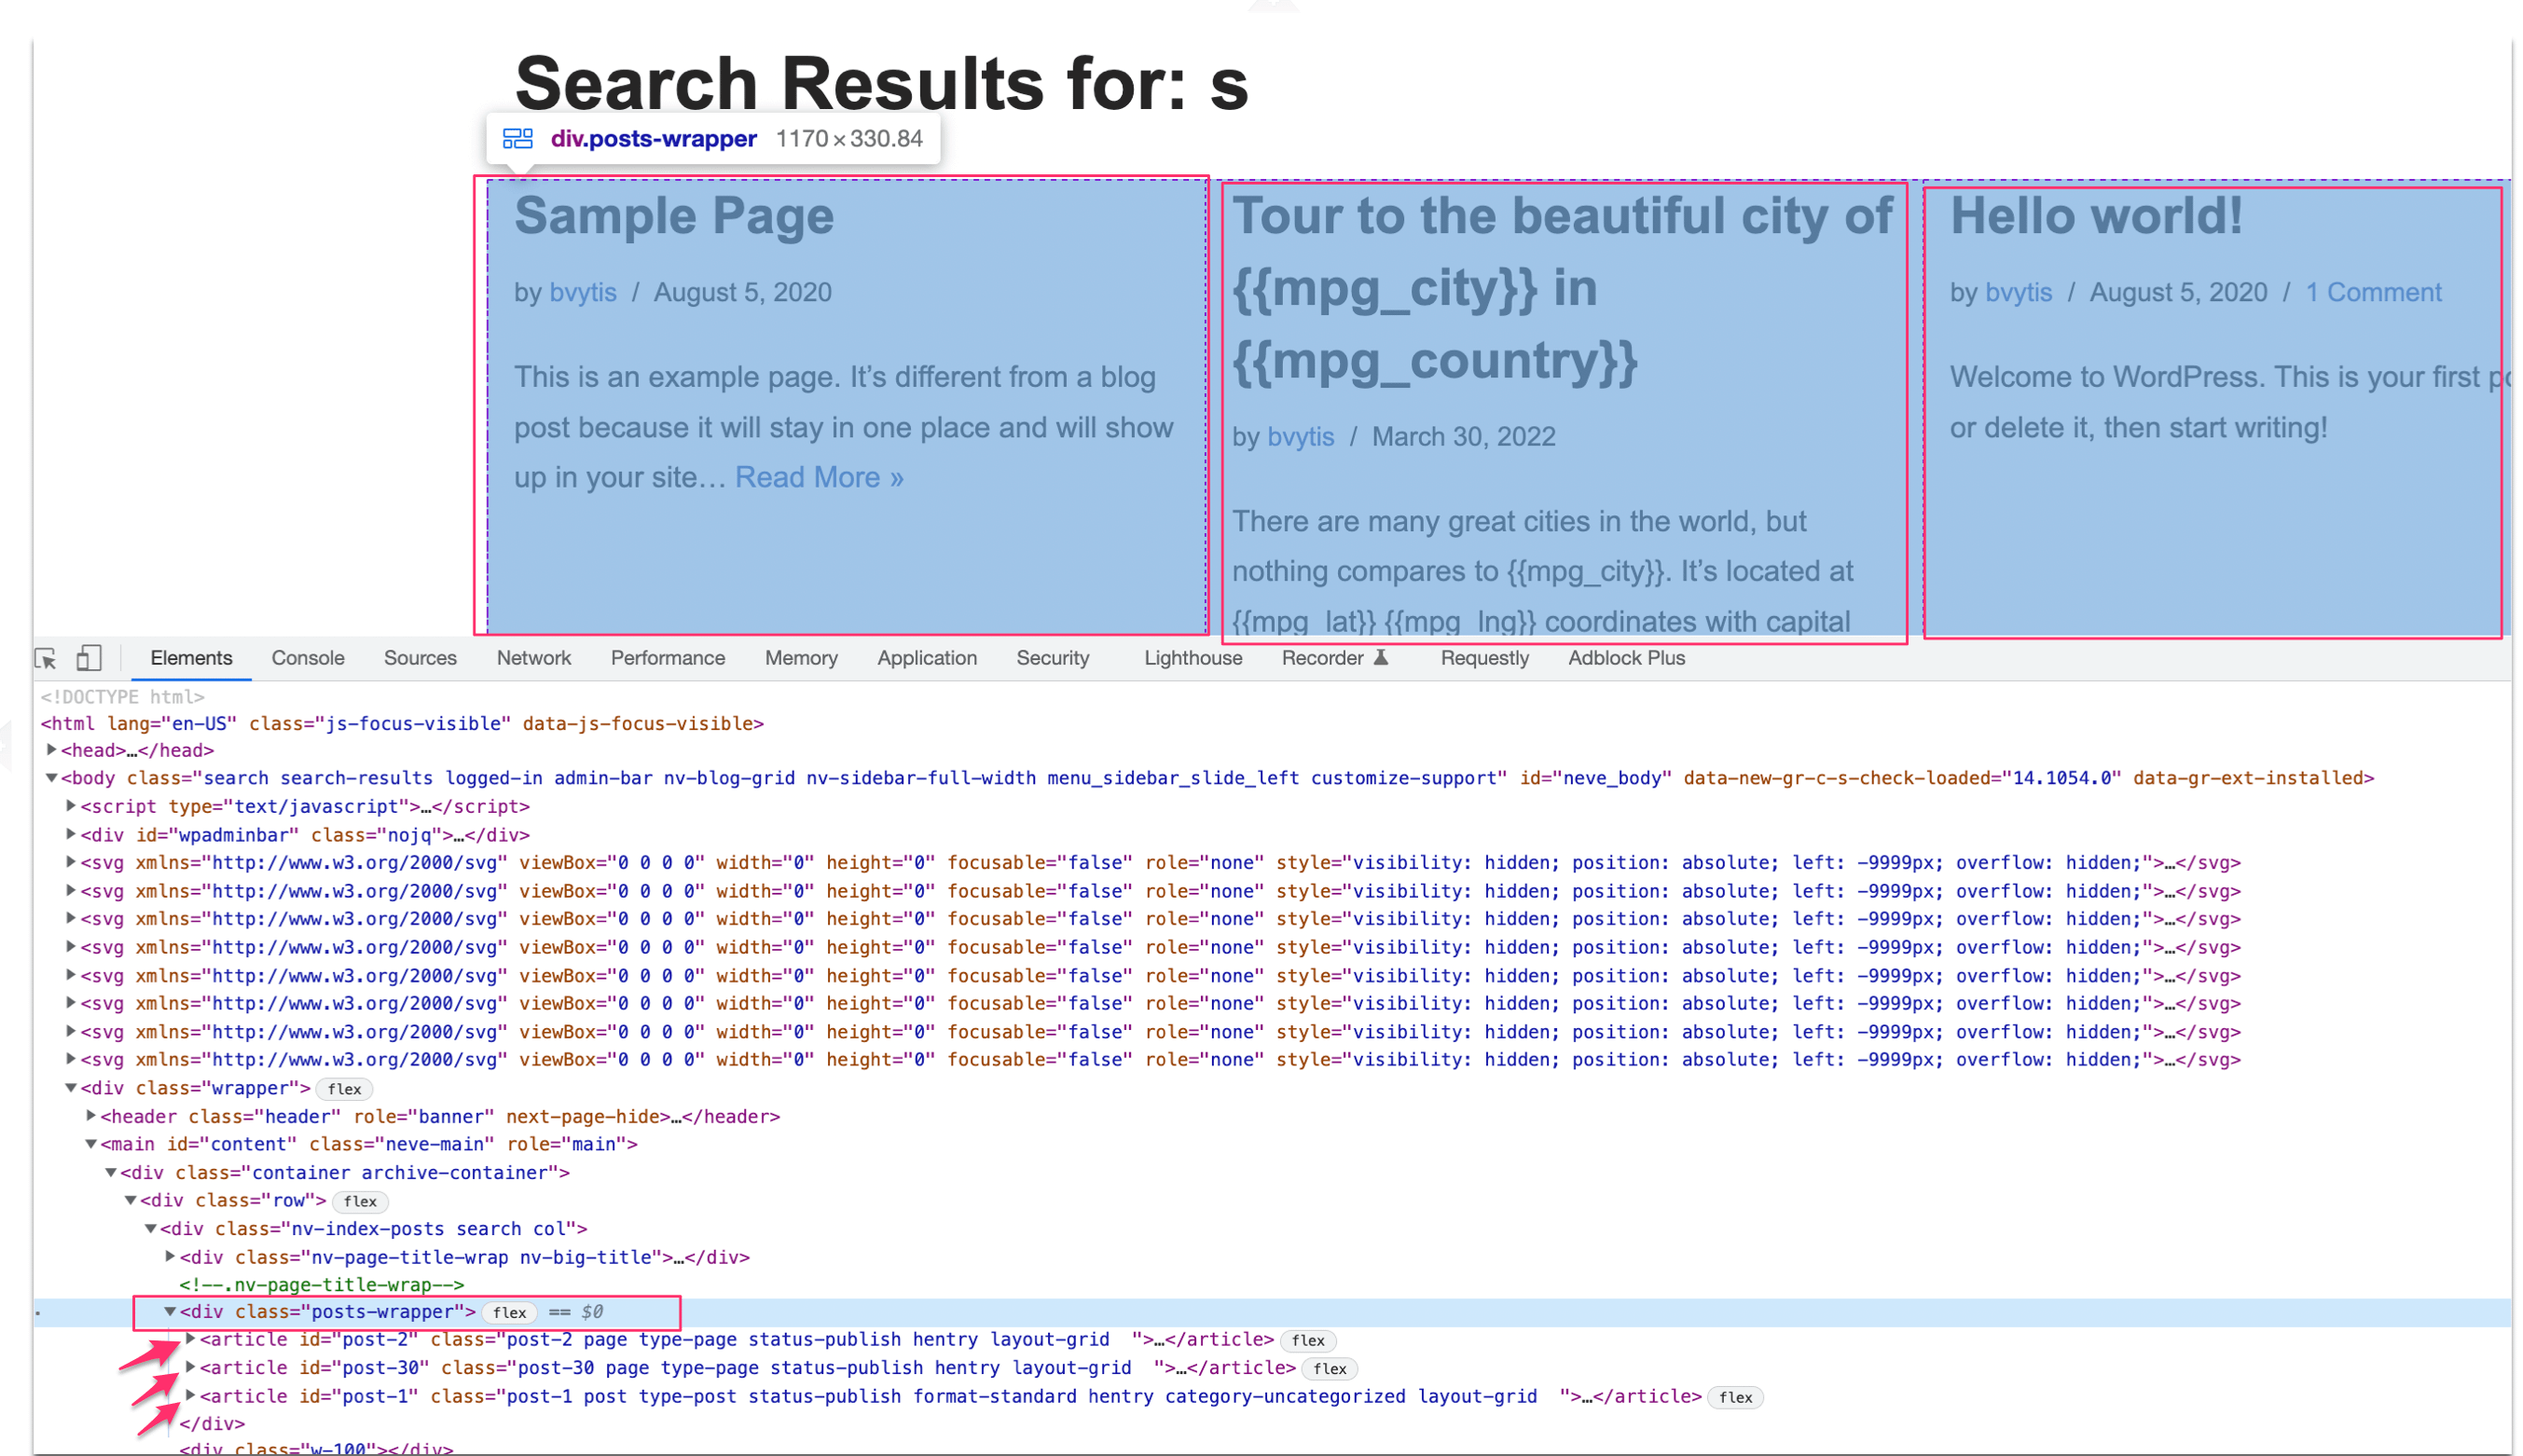Expand the wpadminbar div node
The width and height of the screenshot is (2523, 1456).
tap(71, 834)
